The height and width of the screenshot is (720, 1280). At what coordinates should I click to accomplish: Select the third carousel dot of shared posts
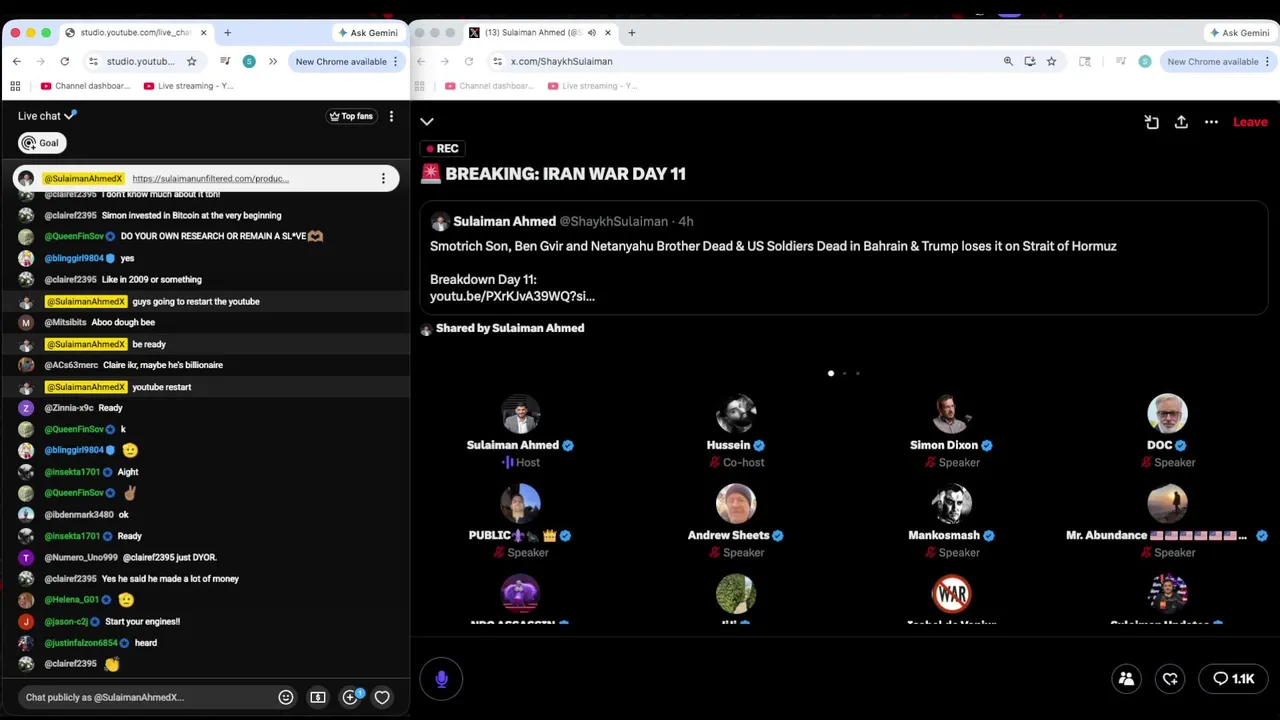857,373
